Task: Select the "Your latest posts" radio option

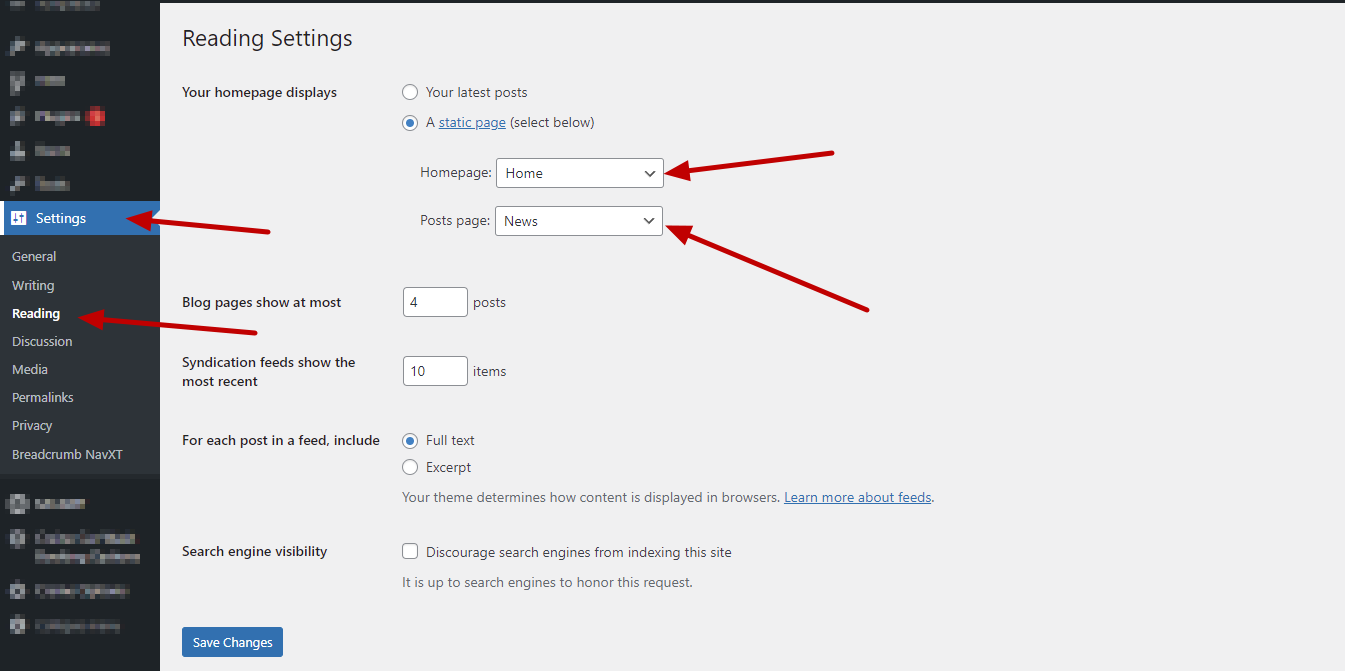Action: pyautogui.click(x=410, y=92)
